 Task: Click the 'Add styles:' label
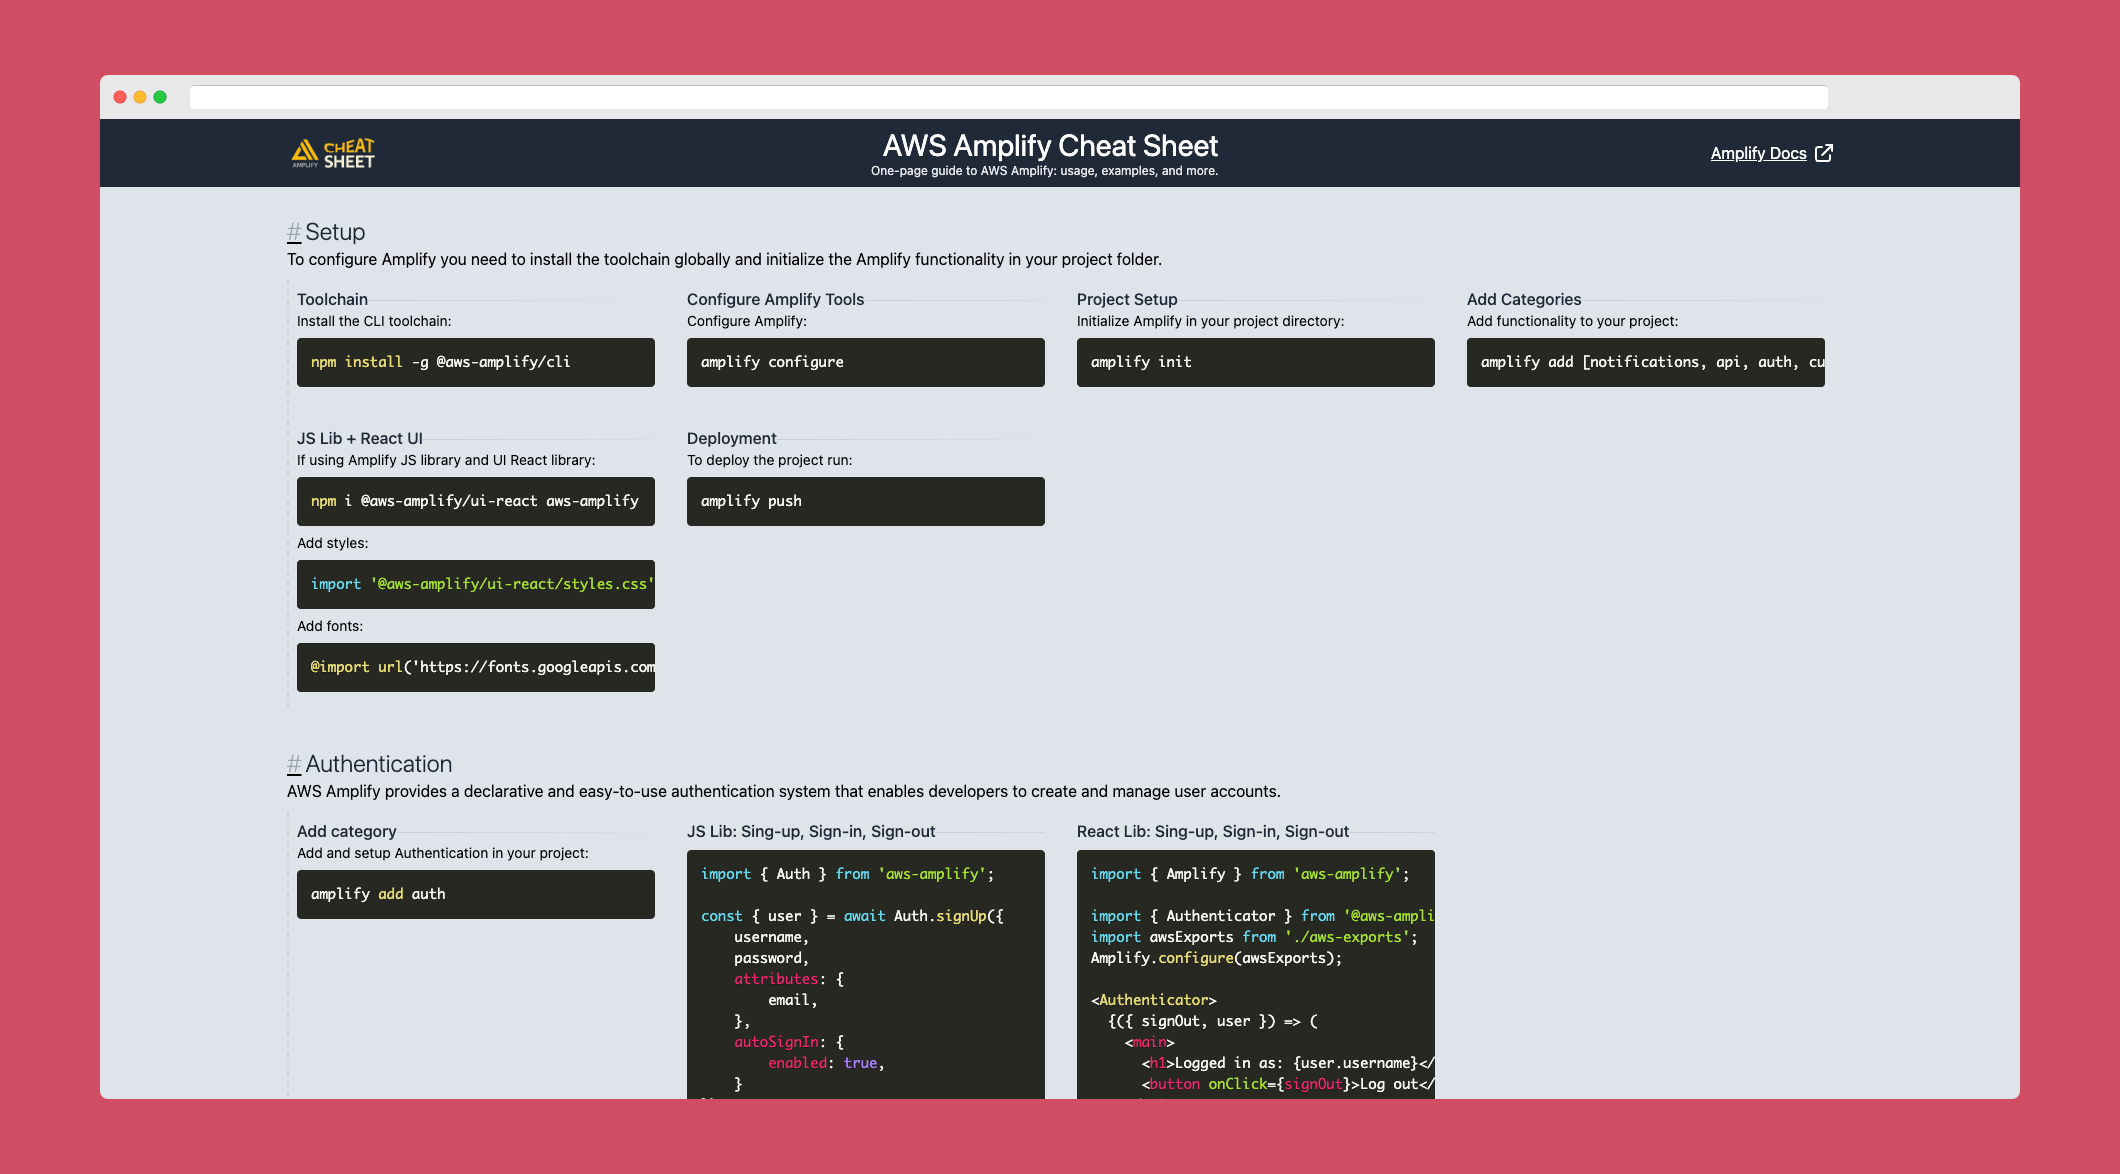coord(332,543)
